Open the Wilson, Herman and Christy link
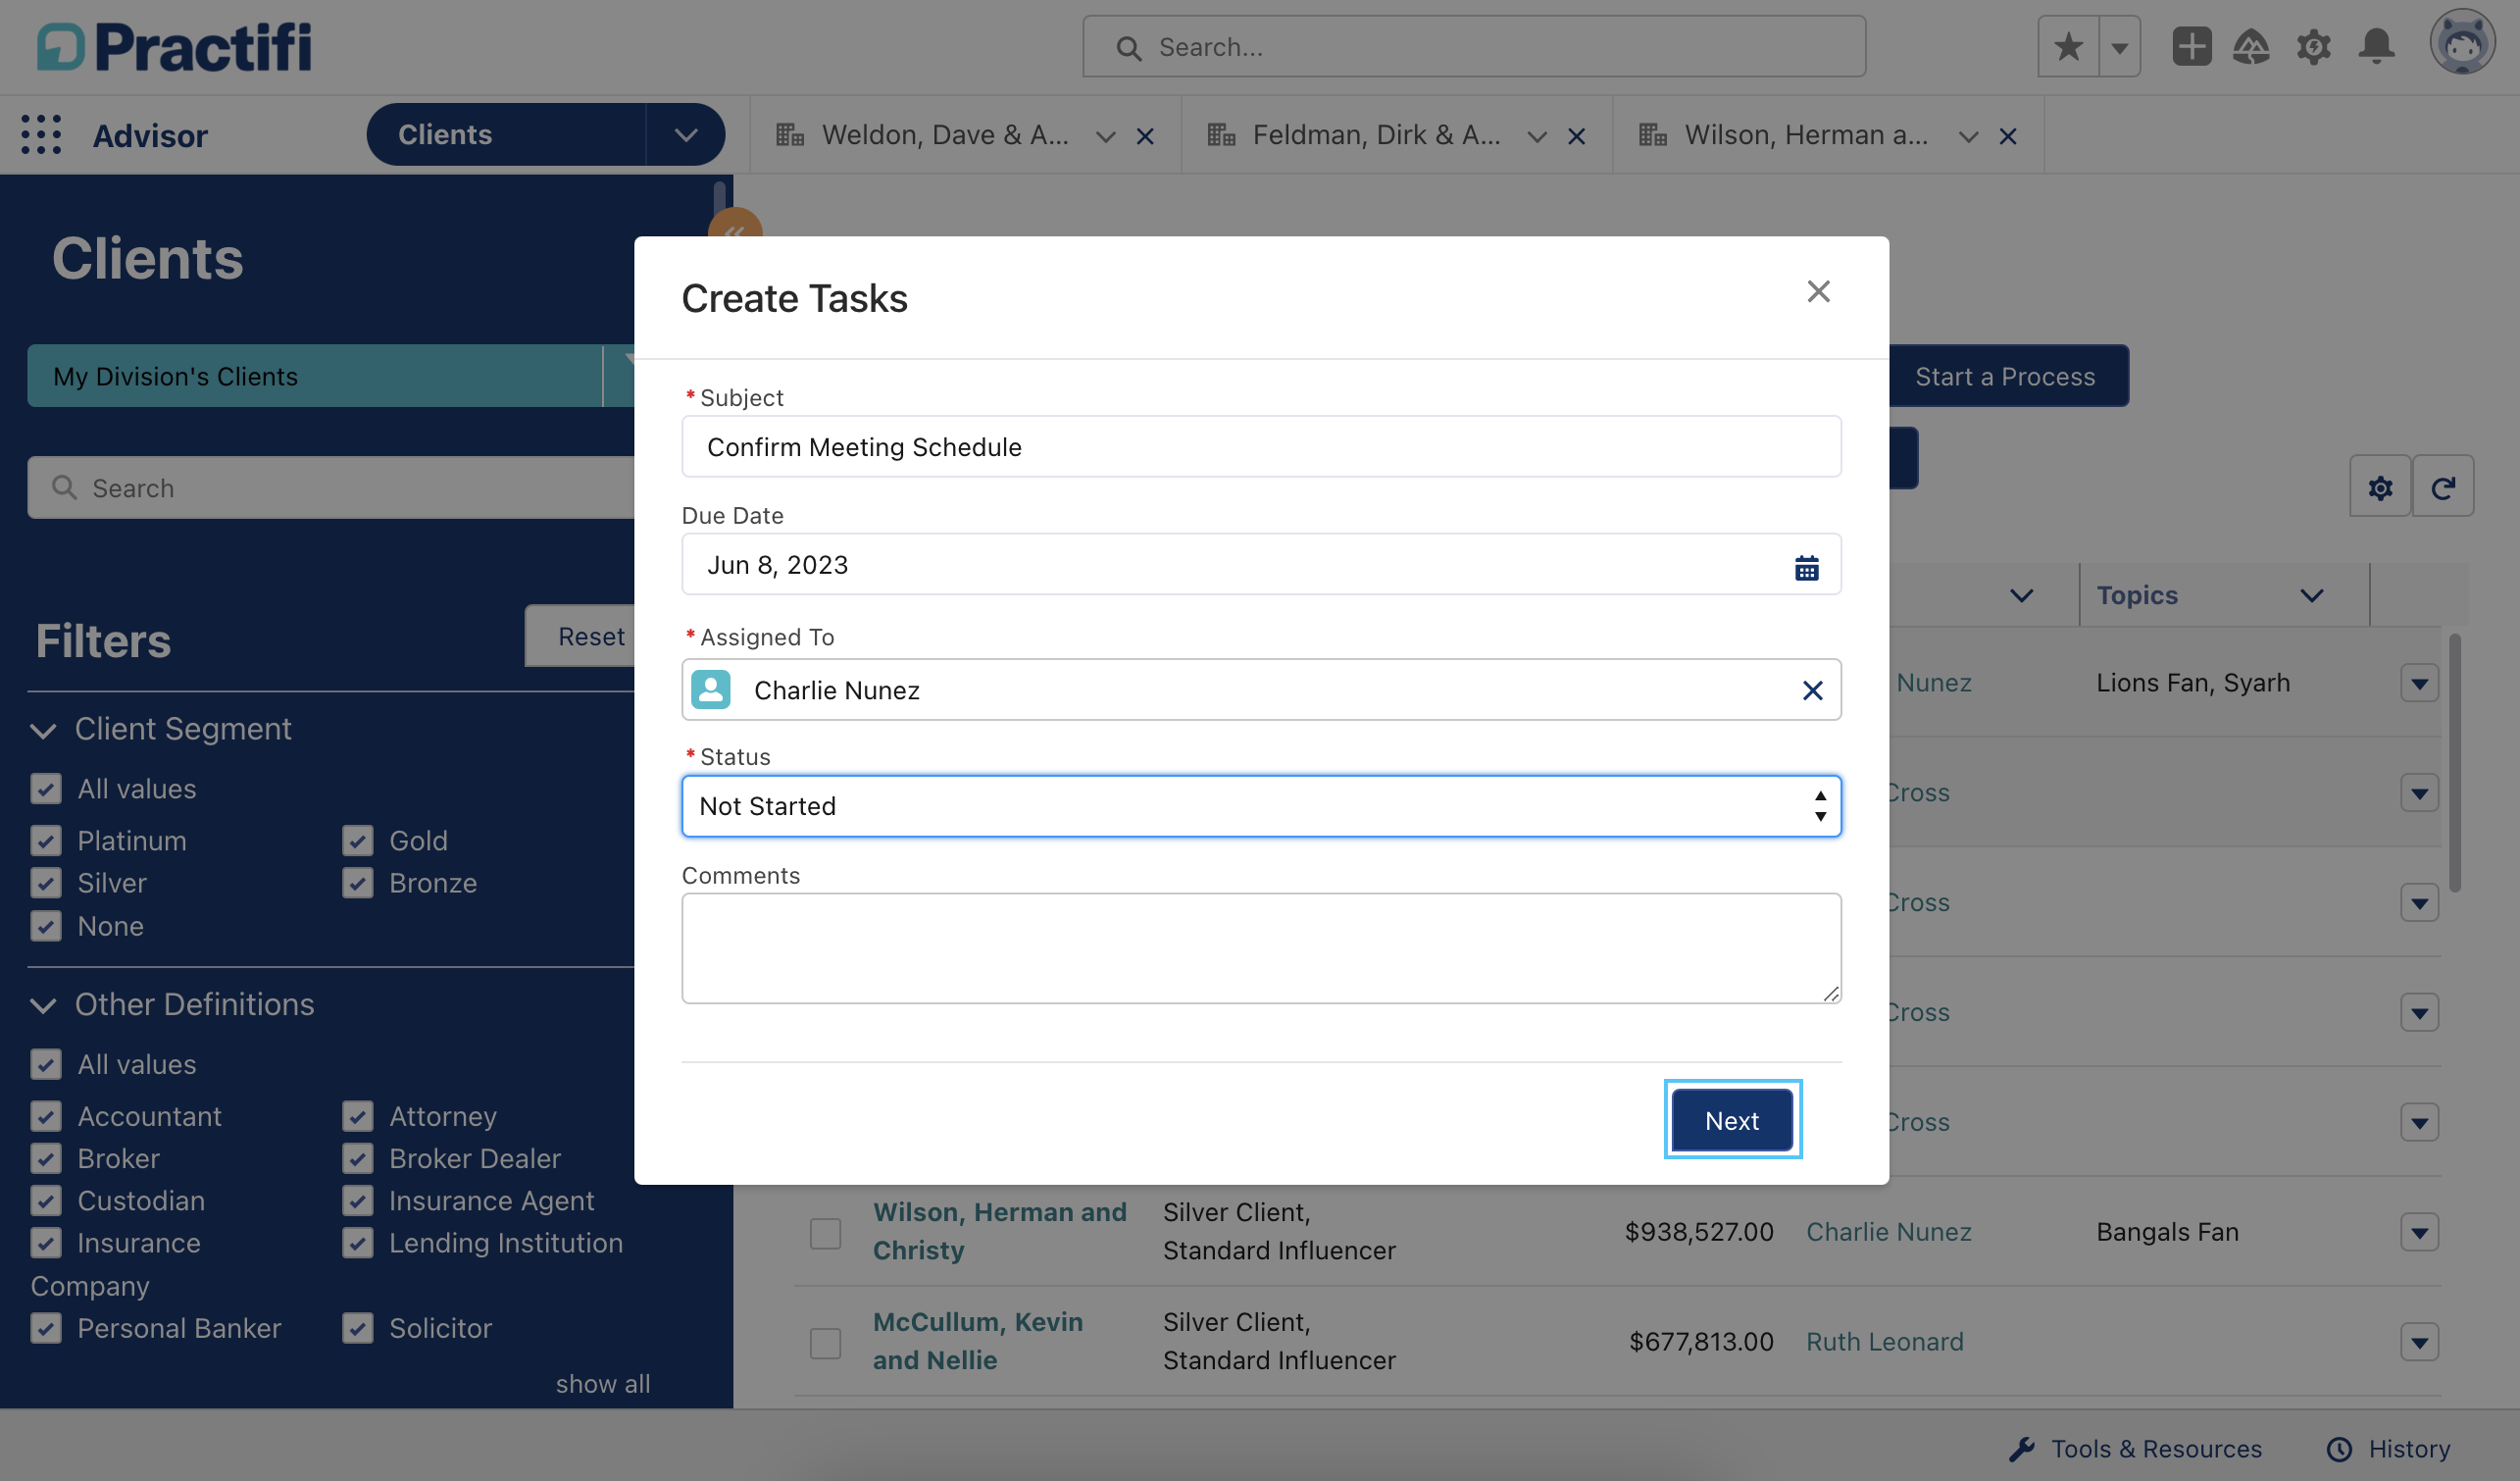Viewport: 2520px width, 1481px height. (999, 1231)
